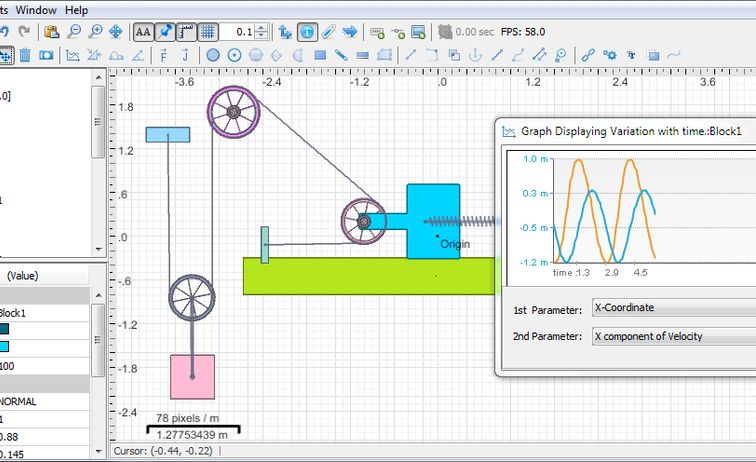The image size is (756, 462).
Task: Open the Window menu
Action: pos(35,9)
